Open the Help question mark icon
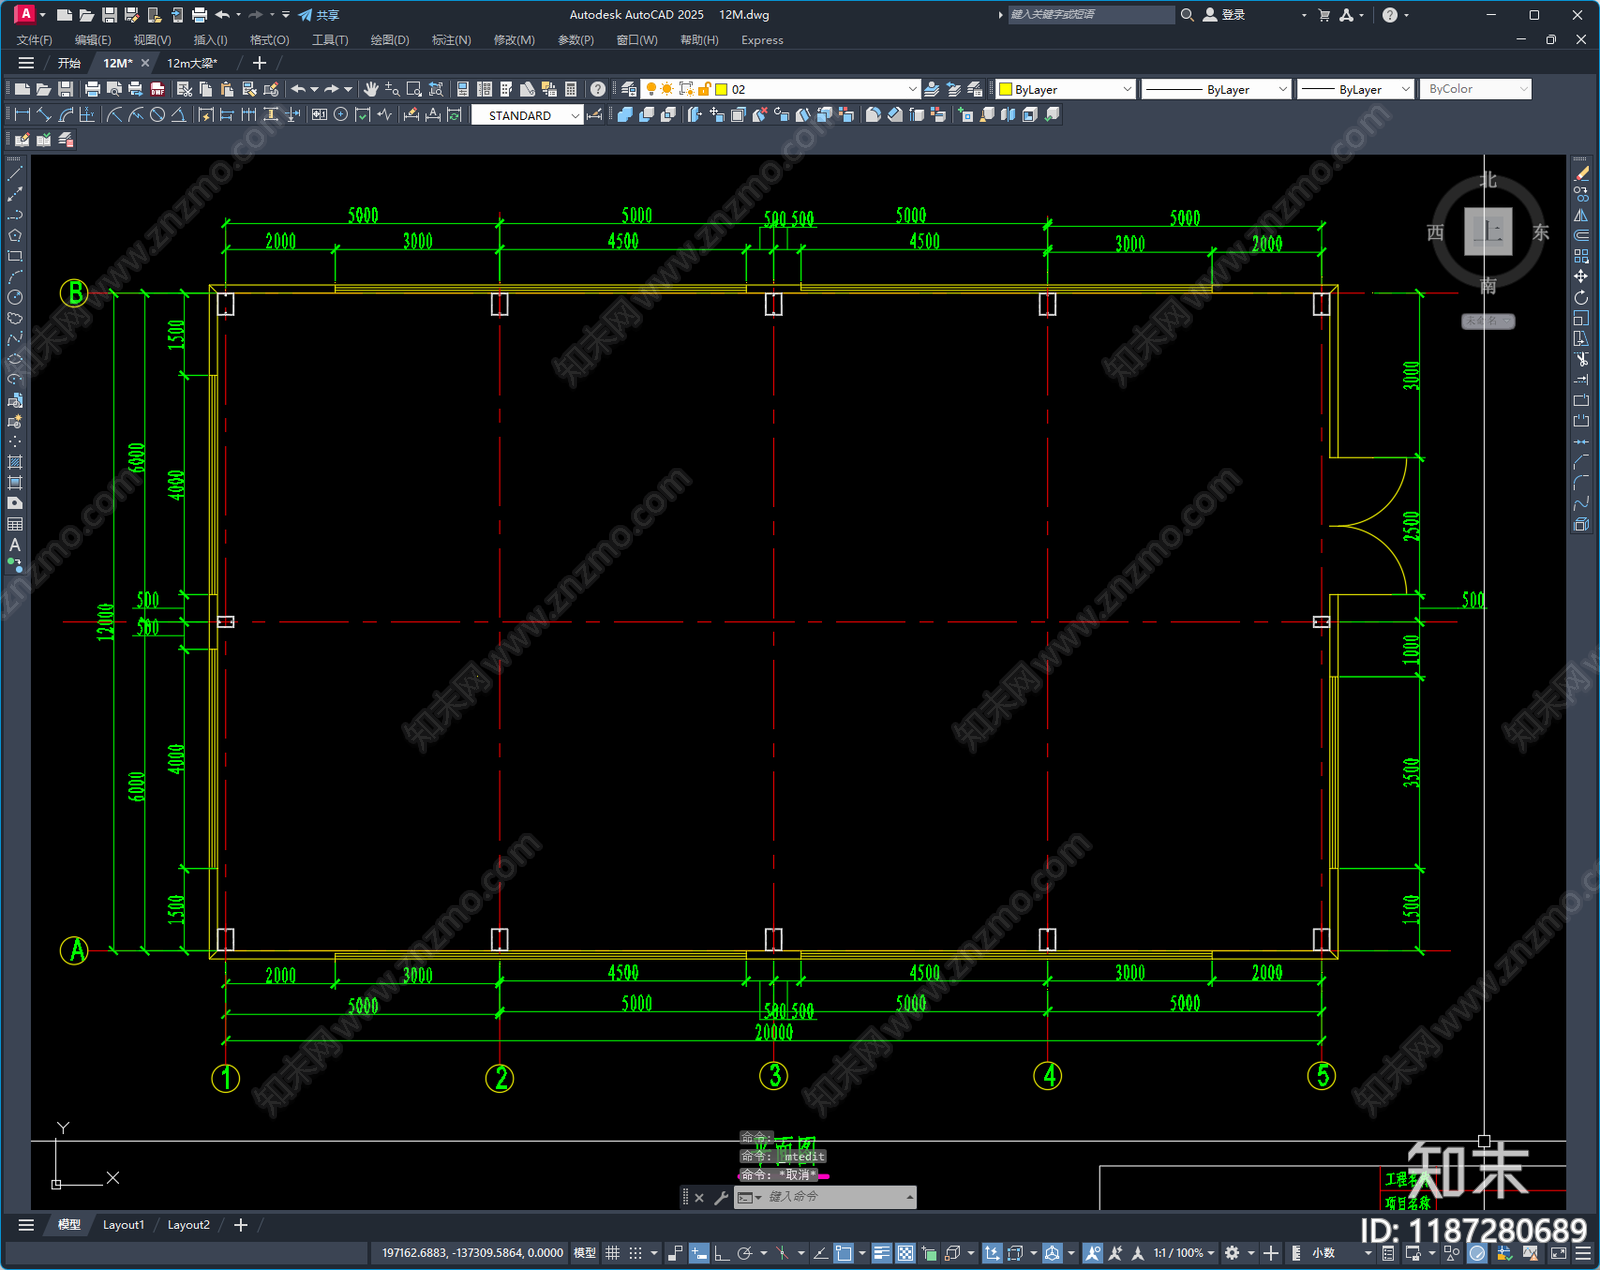 coord(598,89)
